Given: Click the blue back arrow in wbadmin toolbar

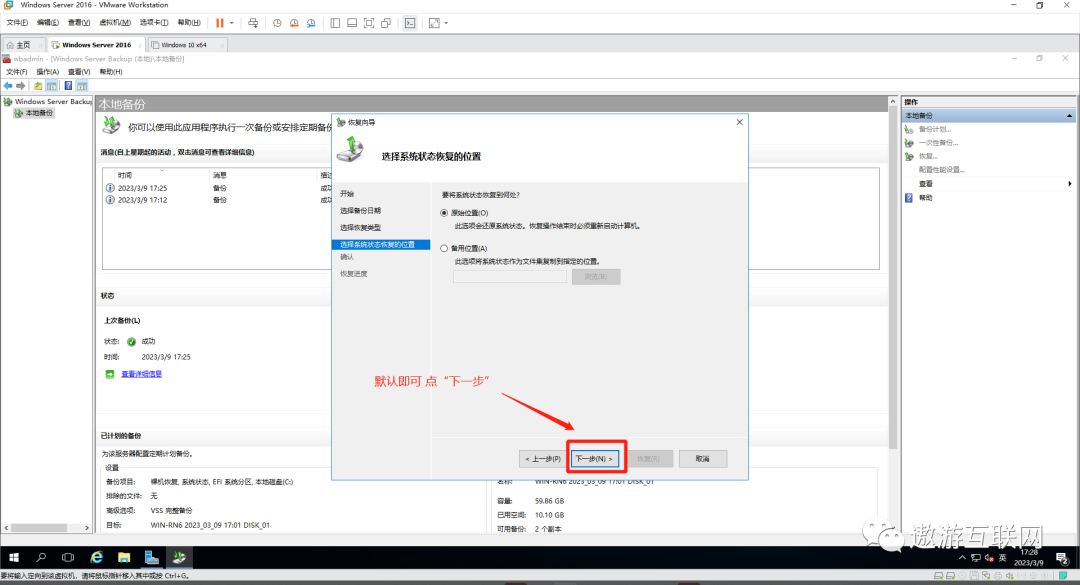Looking at the screenshot, I should [x=8, y=85].
